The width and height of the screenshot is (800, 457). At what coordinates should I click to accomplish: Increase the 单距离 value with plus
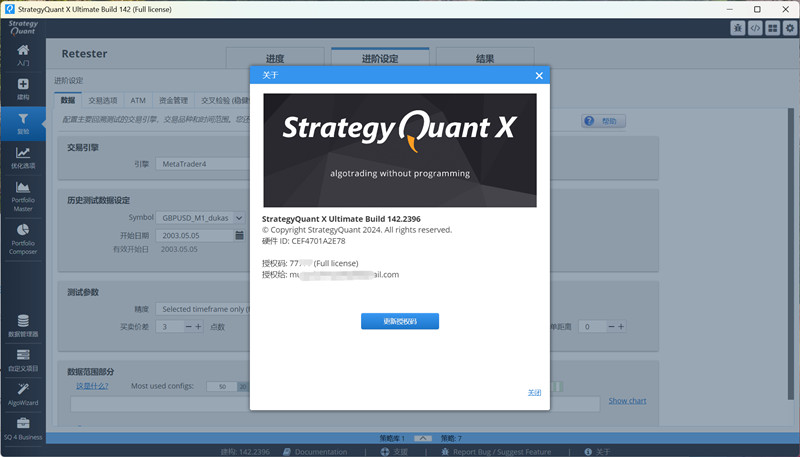[621, 326]
